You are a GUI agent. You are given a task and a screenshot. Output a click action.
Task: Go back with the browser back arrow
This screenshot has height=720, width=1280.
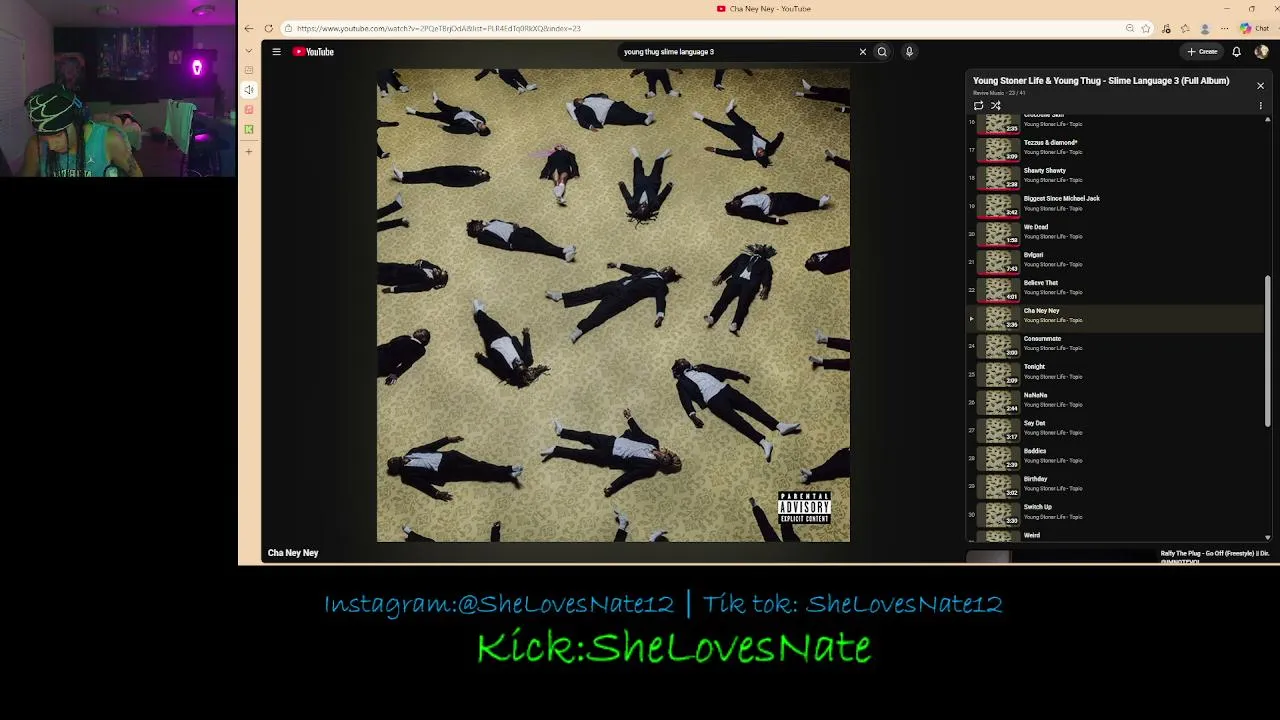249,28
